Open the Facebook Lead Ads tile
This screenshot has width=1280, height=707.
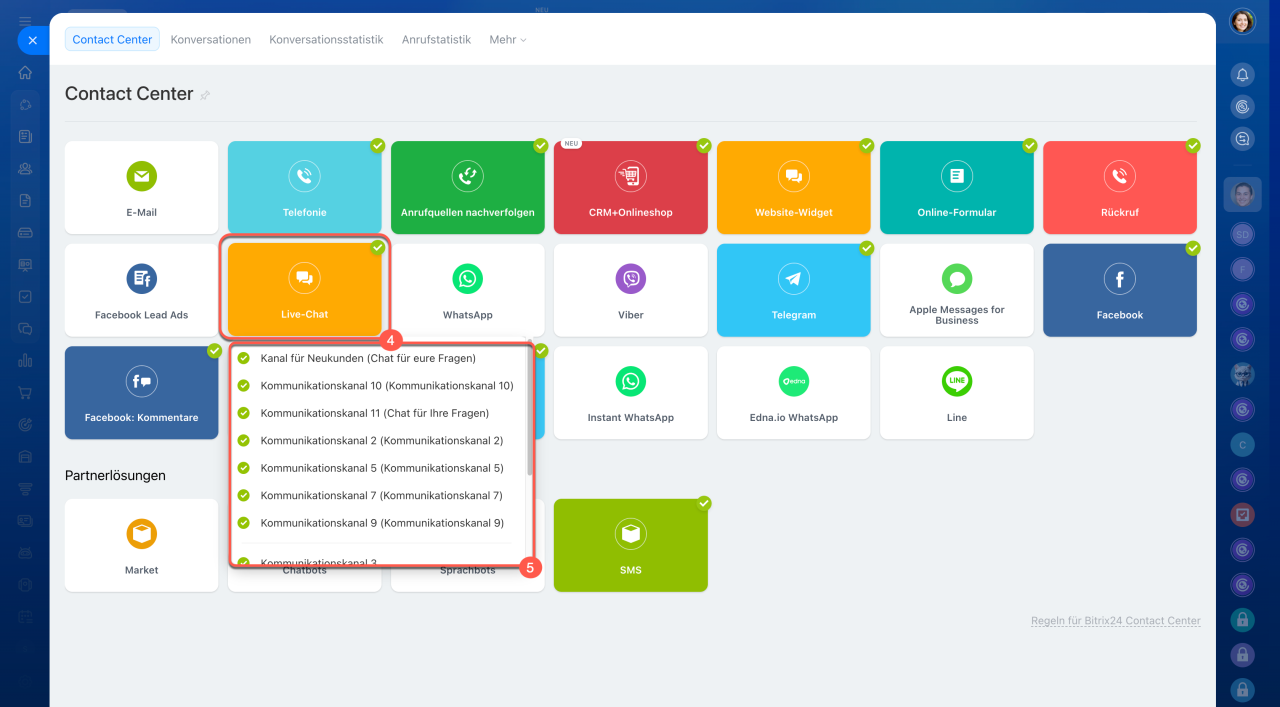tap(142, 290)
